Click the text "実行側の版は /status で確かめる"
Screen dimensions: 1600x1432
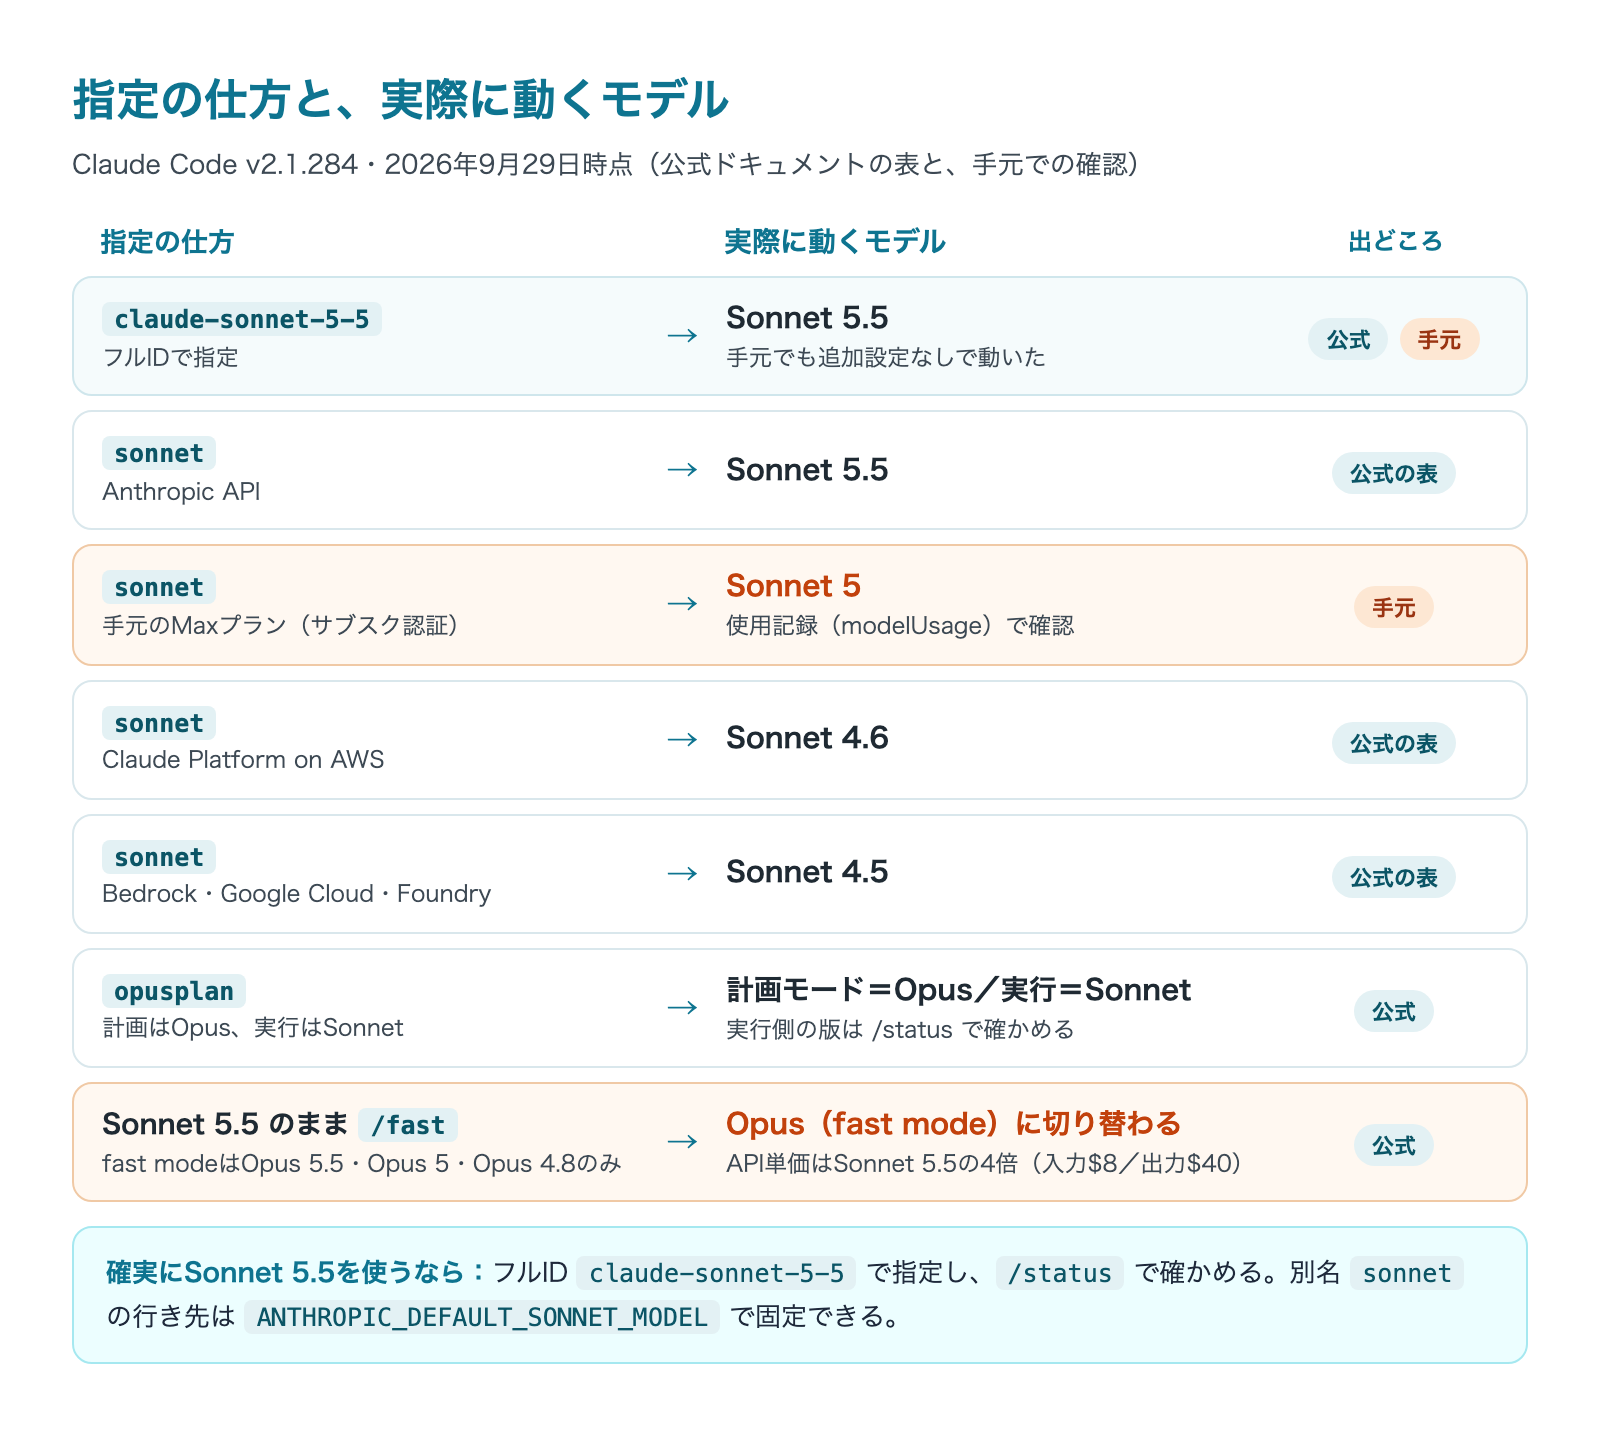point(900,1029)
